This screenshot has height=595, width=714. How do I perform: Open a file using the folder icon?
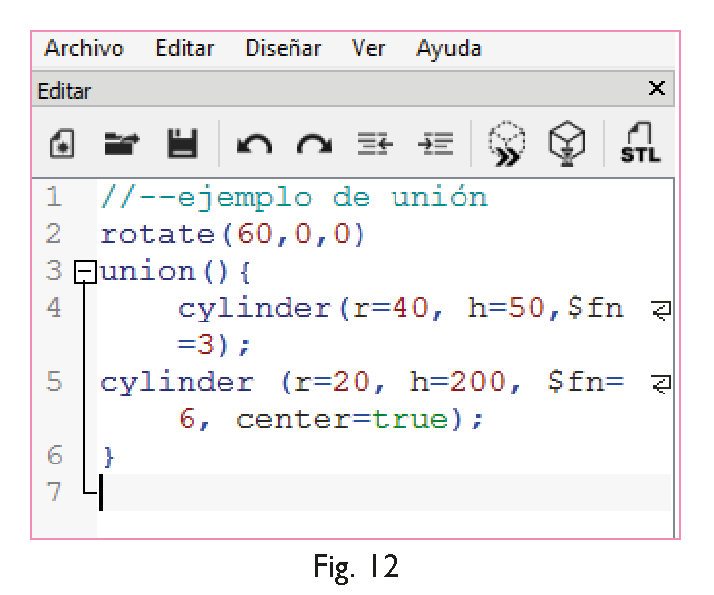122,145
